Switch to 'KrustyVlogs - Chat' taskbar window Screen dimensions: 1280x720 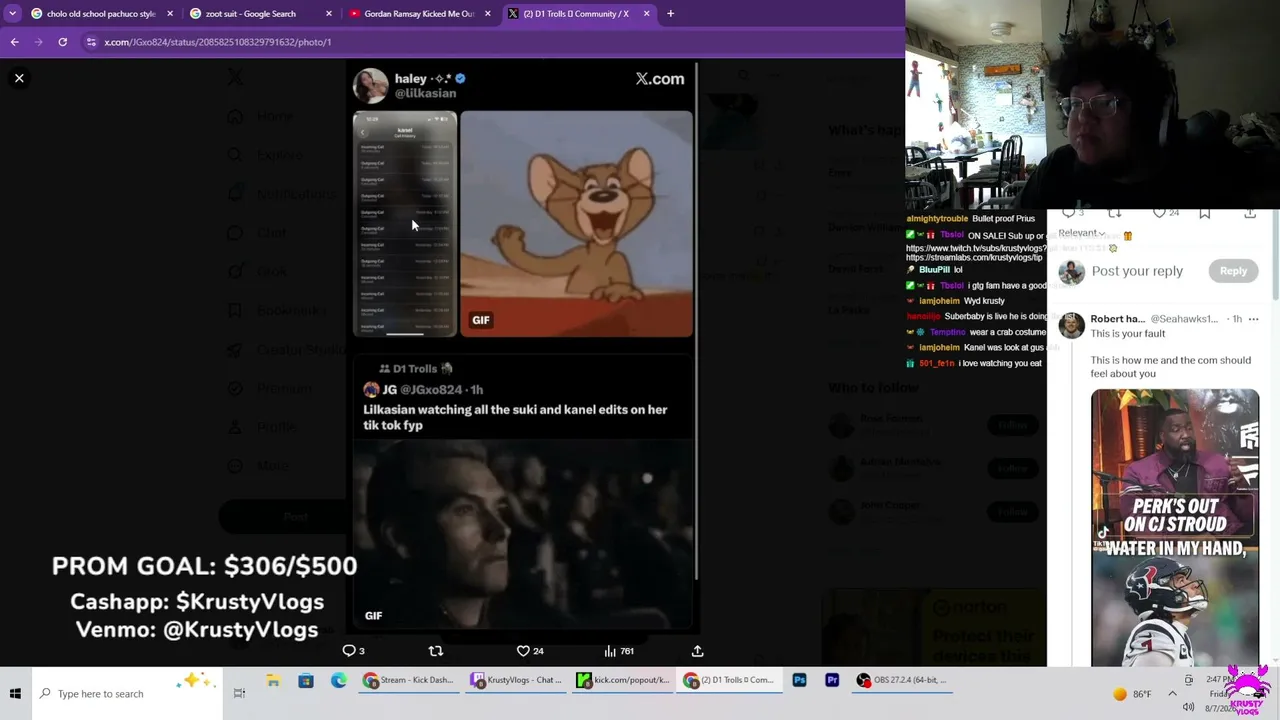pos(517,681)
